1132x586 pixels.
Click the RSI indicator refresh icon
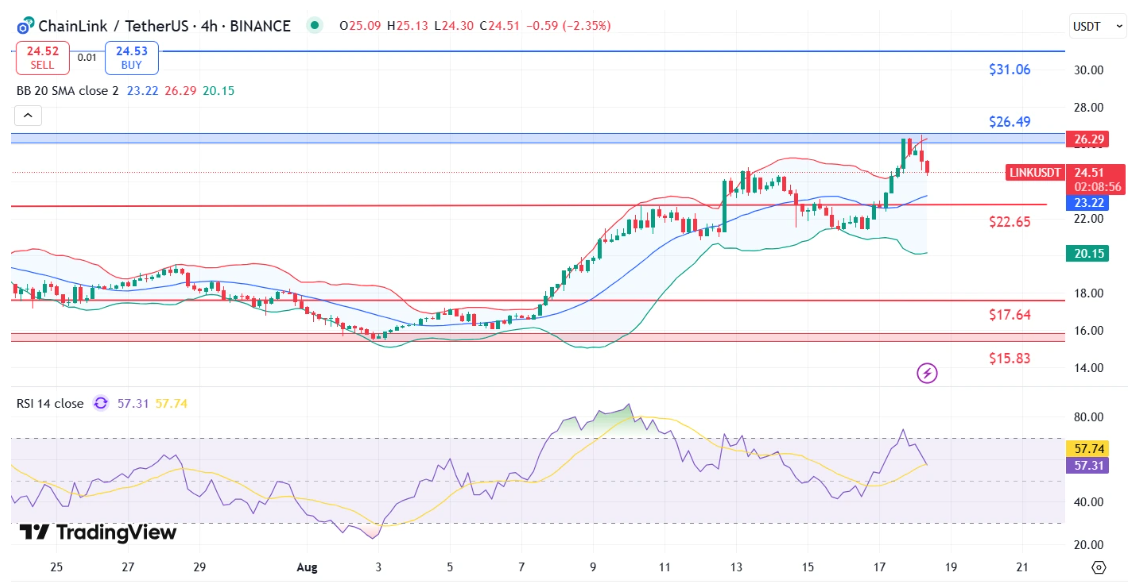click(101, 403)
